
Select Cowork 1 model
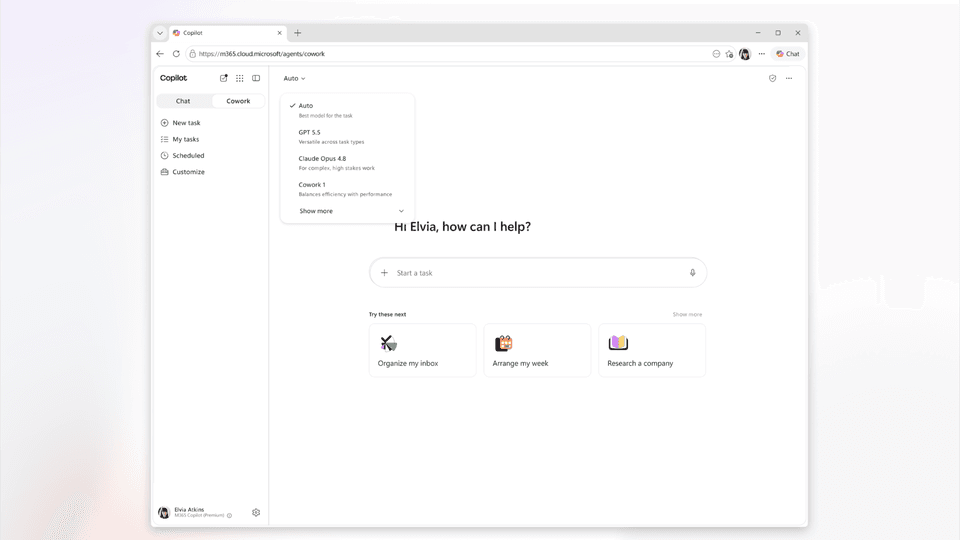point(347,189)
